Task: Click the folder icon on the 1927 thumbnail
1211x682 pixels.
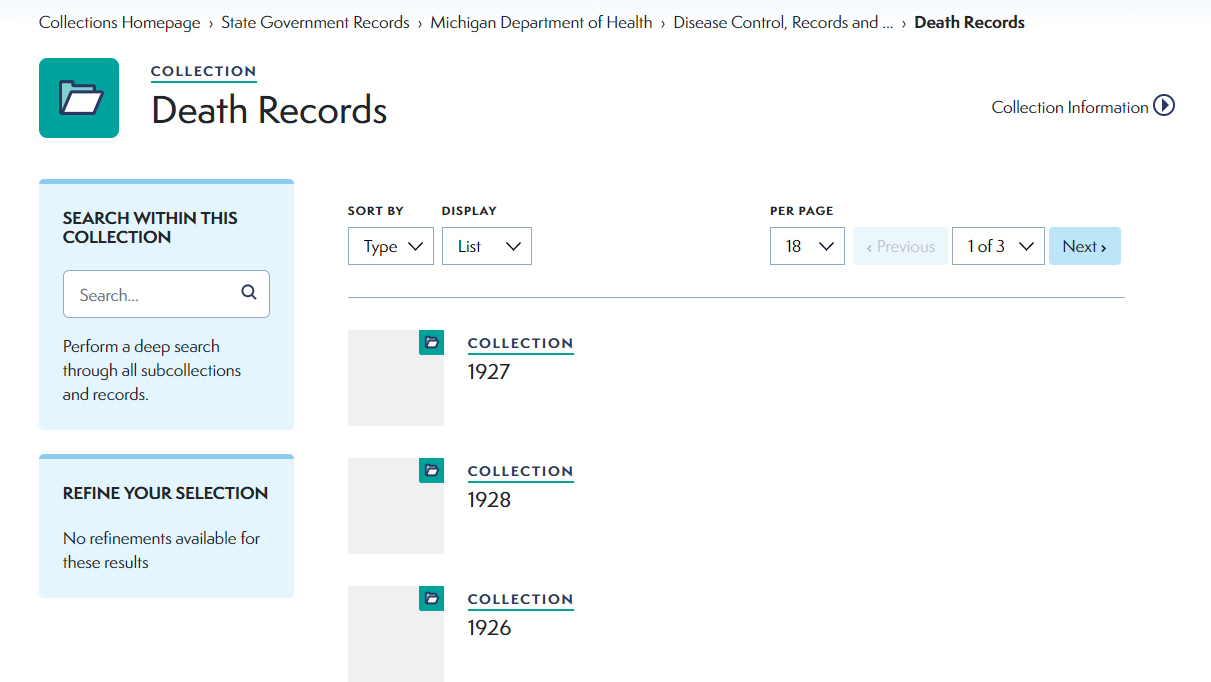Action: tap(431, 342)
